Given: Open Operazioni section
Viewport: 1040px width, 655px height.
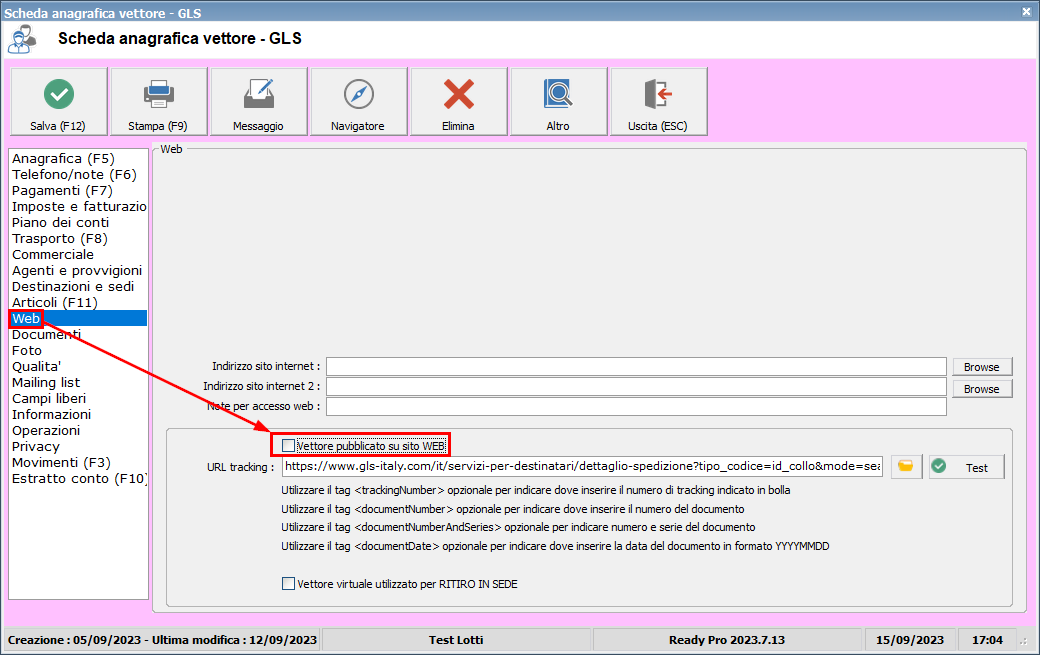Looking at the screenshot, I should [x=78, y=430].
